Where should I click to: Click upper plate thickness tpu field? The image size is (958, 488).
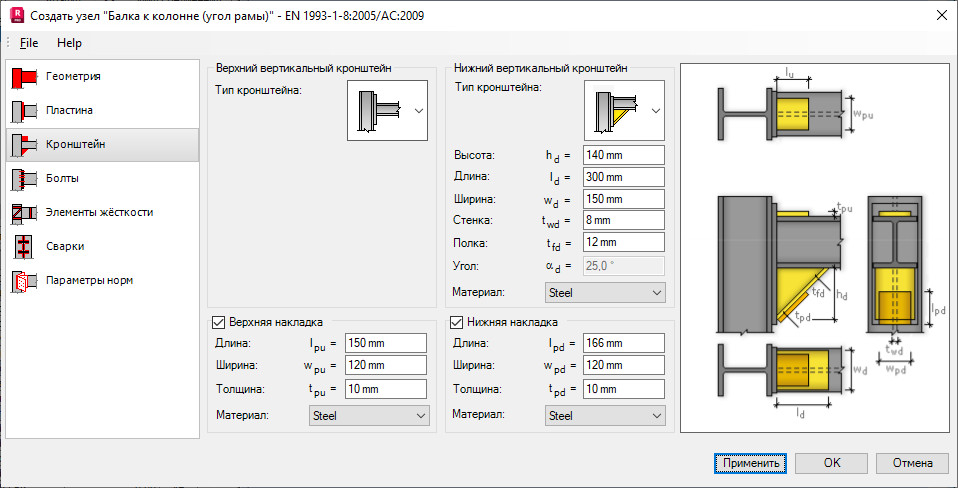click(386, 389)
